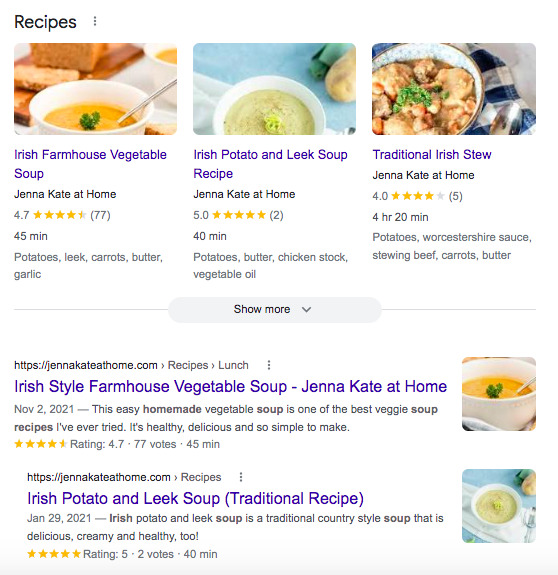Viewport: 558px width, 575px height.
Task: Open Irish Farmhouse Vegetable Soup recipe card title
Action: click(90, 164)
